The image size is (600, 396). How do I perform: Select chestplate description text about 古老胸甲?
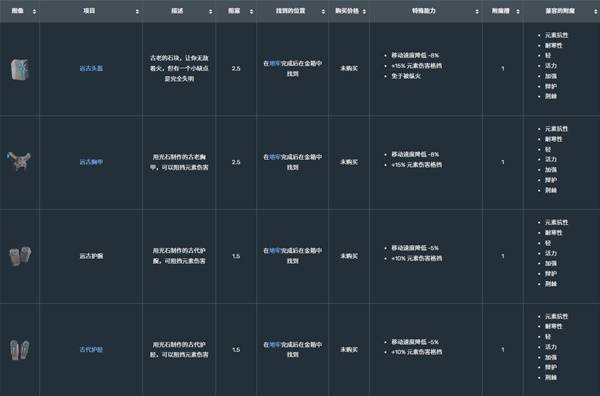coord(179,162)
